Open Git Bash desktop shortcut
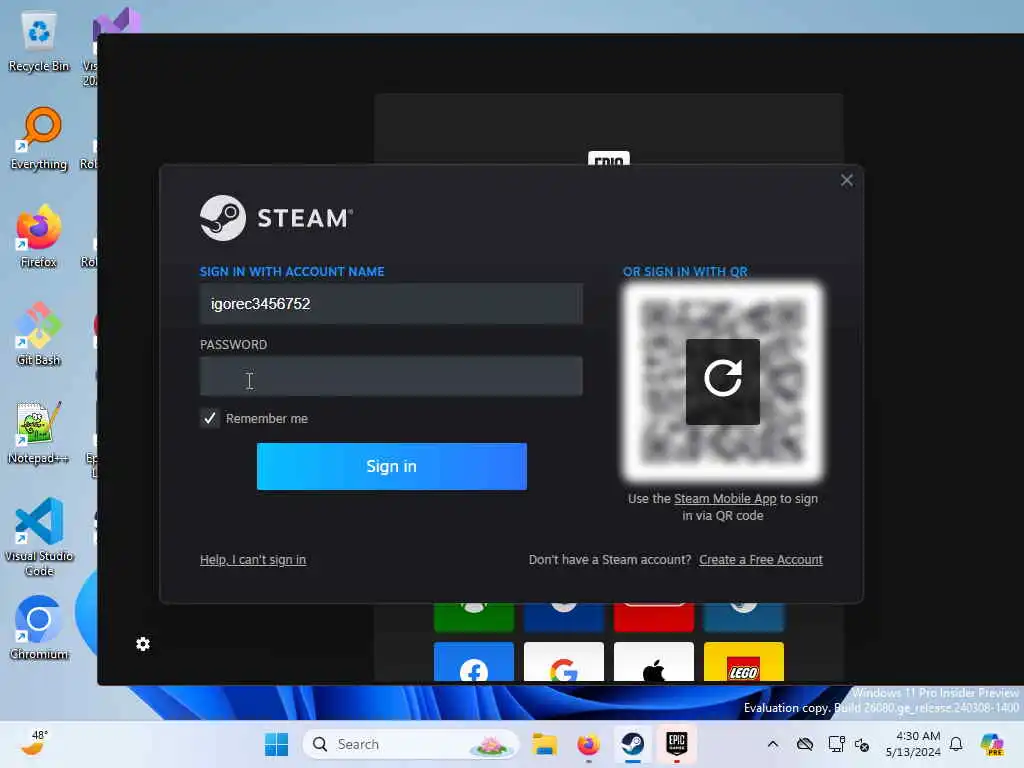This screenshot has height=768, width=1024. coord(39,334)
